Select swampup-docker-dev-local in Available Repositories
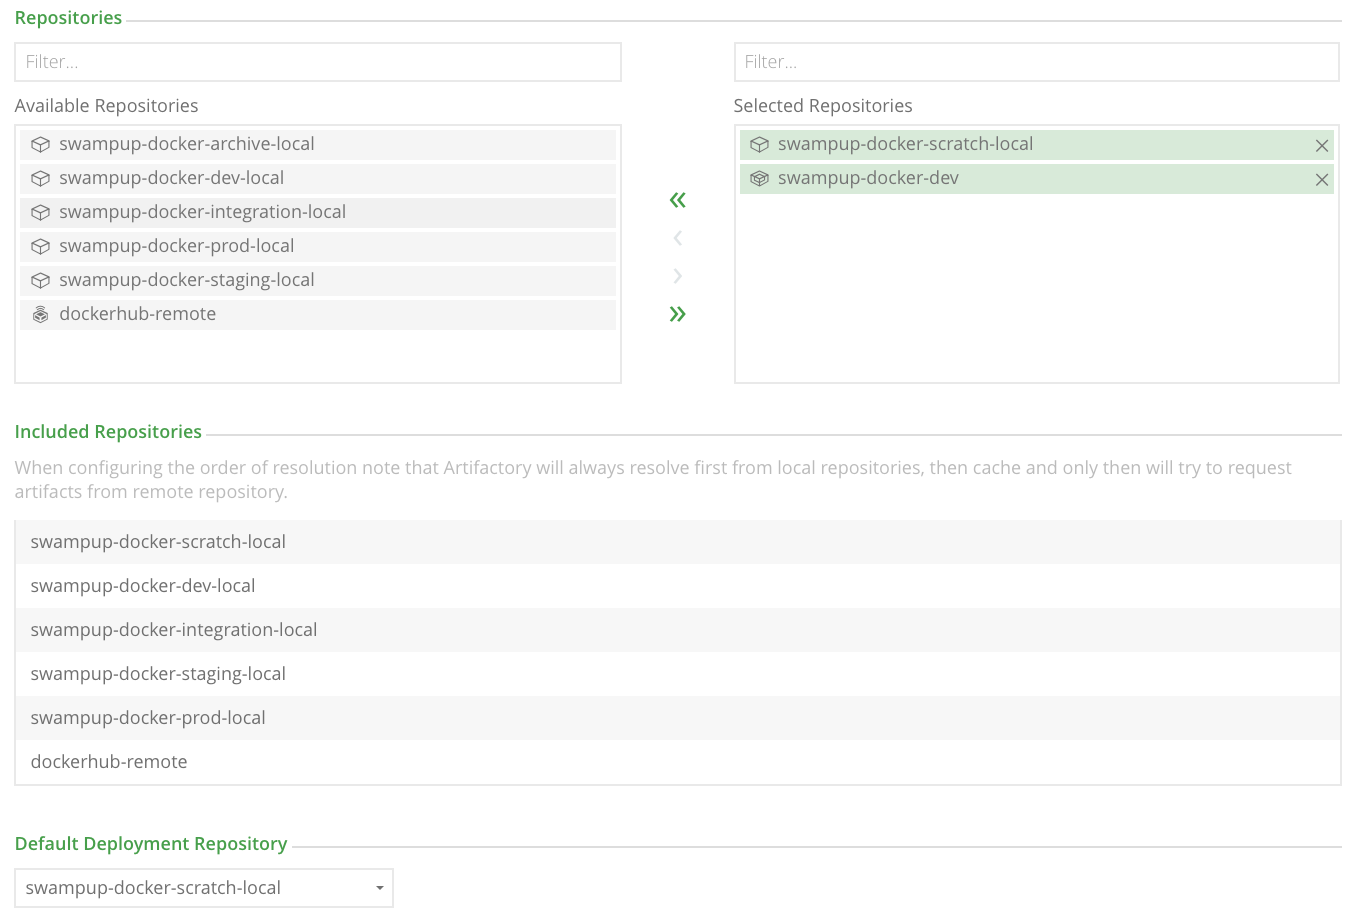Viewport: 1356px width, 922px height. point(172,178)
